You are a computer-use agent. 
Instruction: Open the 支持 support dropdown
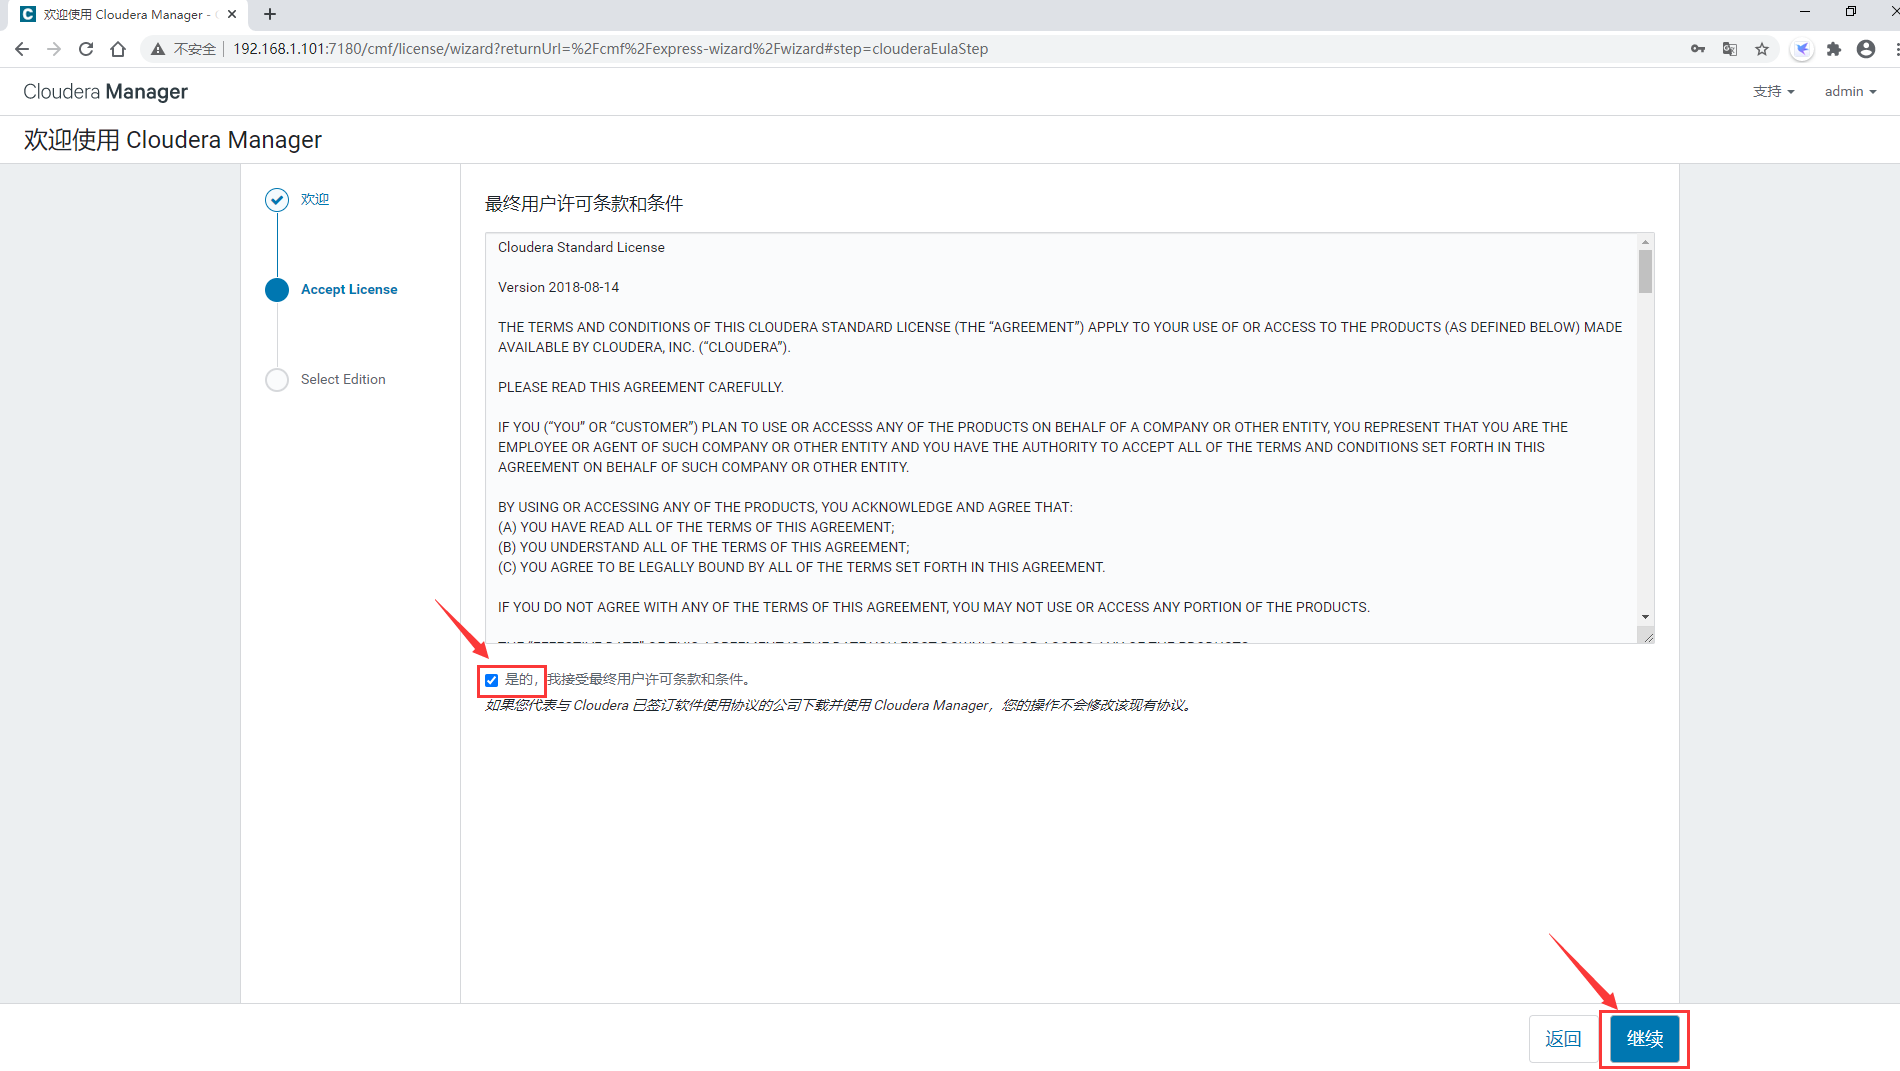pyautogui.click(x=1773, y=91)
